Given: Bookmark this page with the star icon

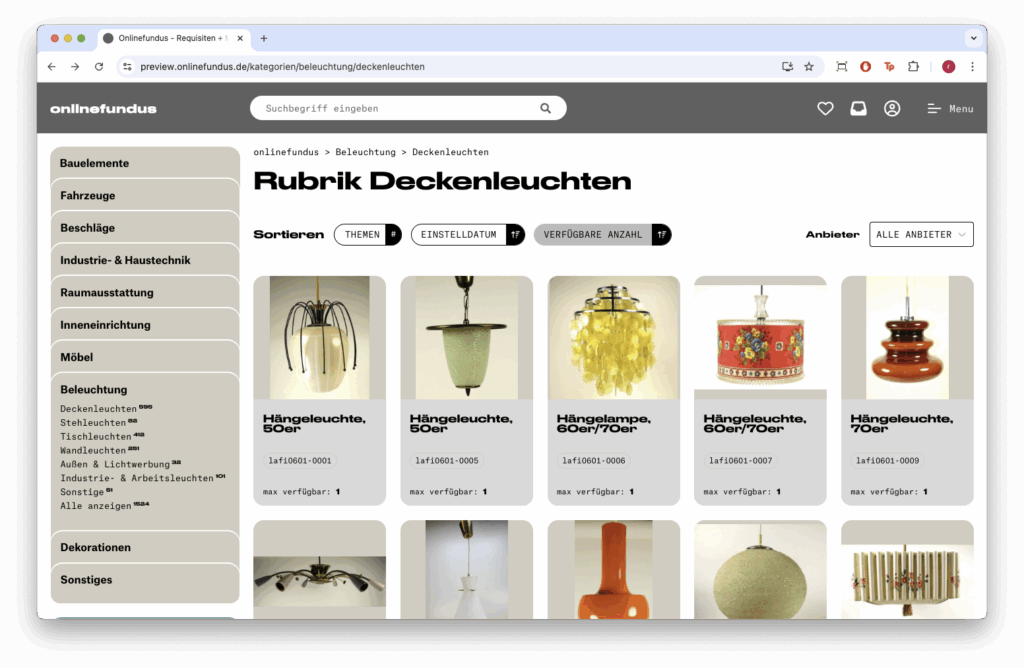Looking at the screenshot, I should tap(808, 67).
